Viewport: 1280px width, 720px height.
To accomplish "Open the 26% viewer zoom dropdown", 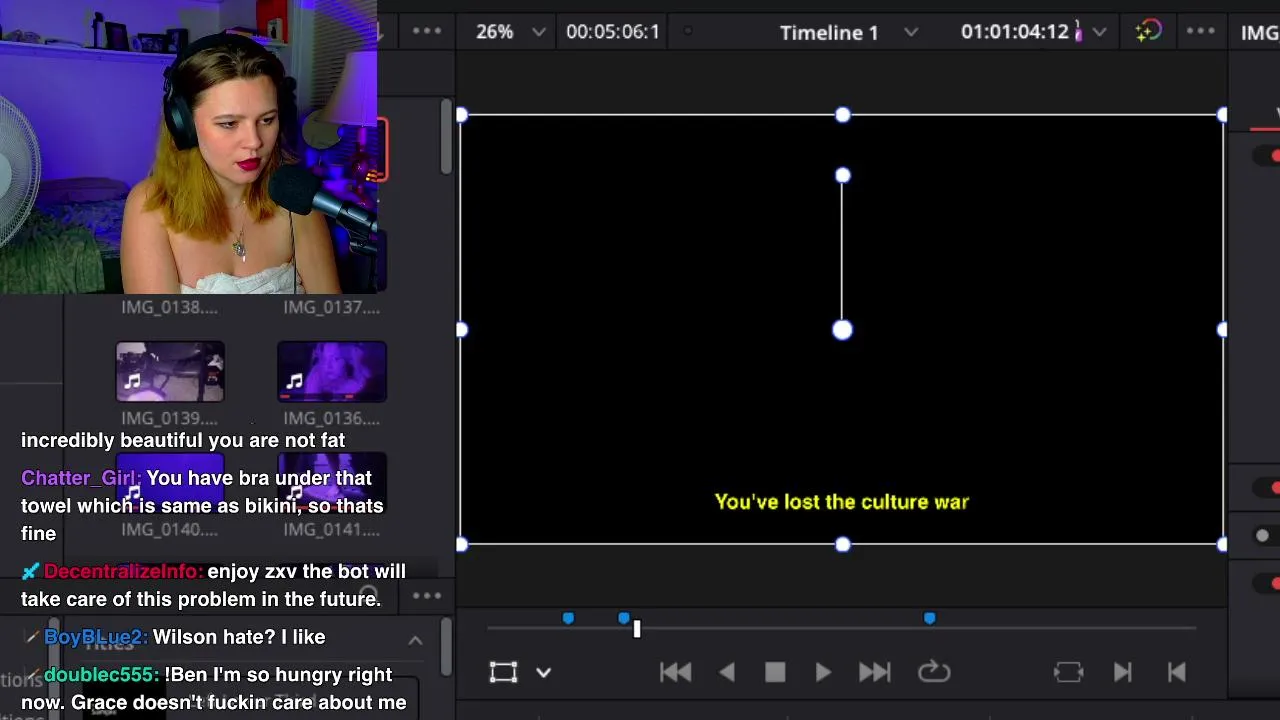I will coord(539,32).
